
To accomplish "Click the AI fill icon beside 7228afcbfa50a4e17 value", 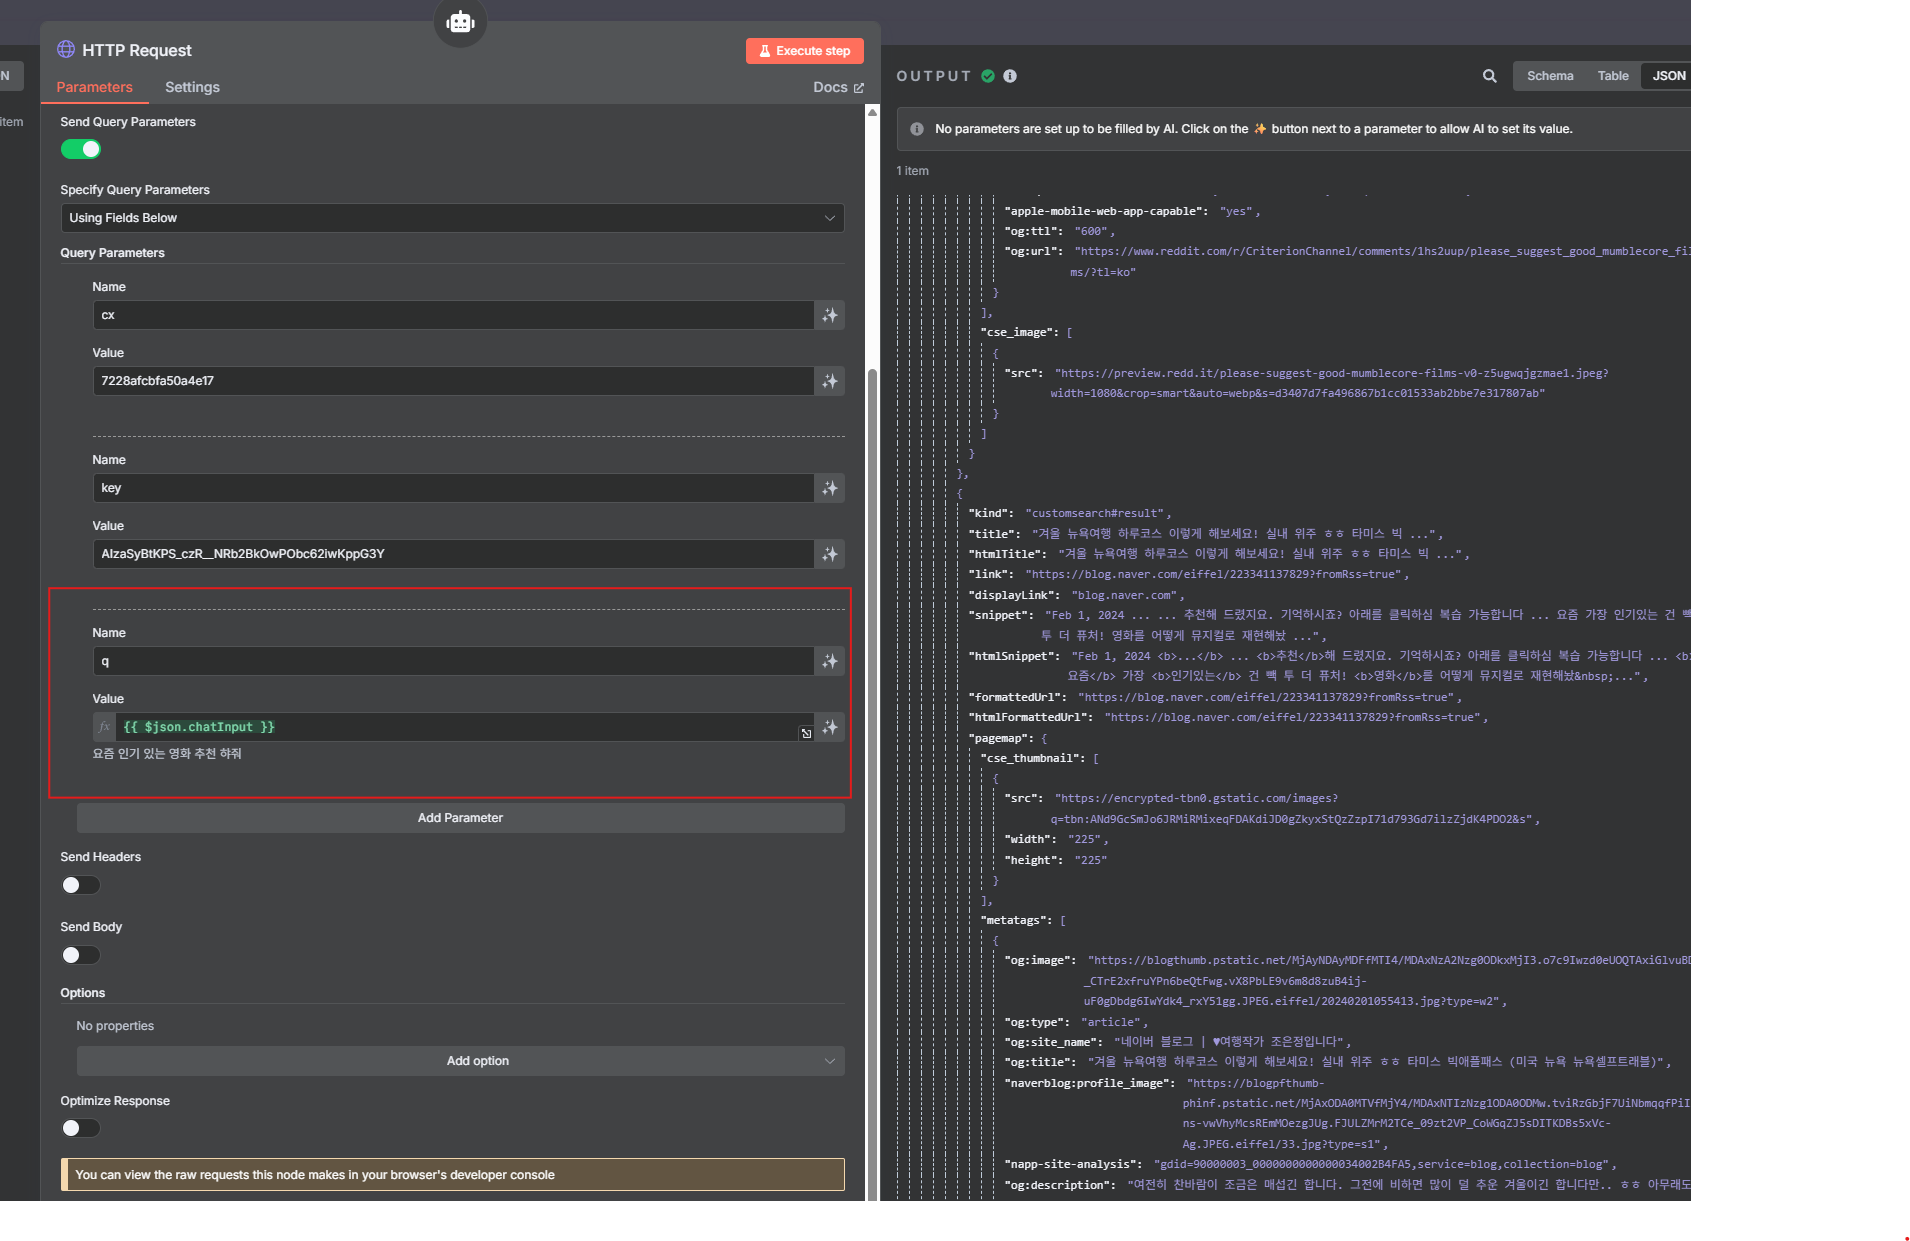I will (x=830, y=381).
